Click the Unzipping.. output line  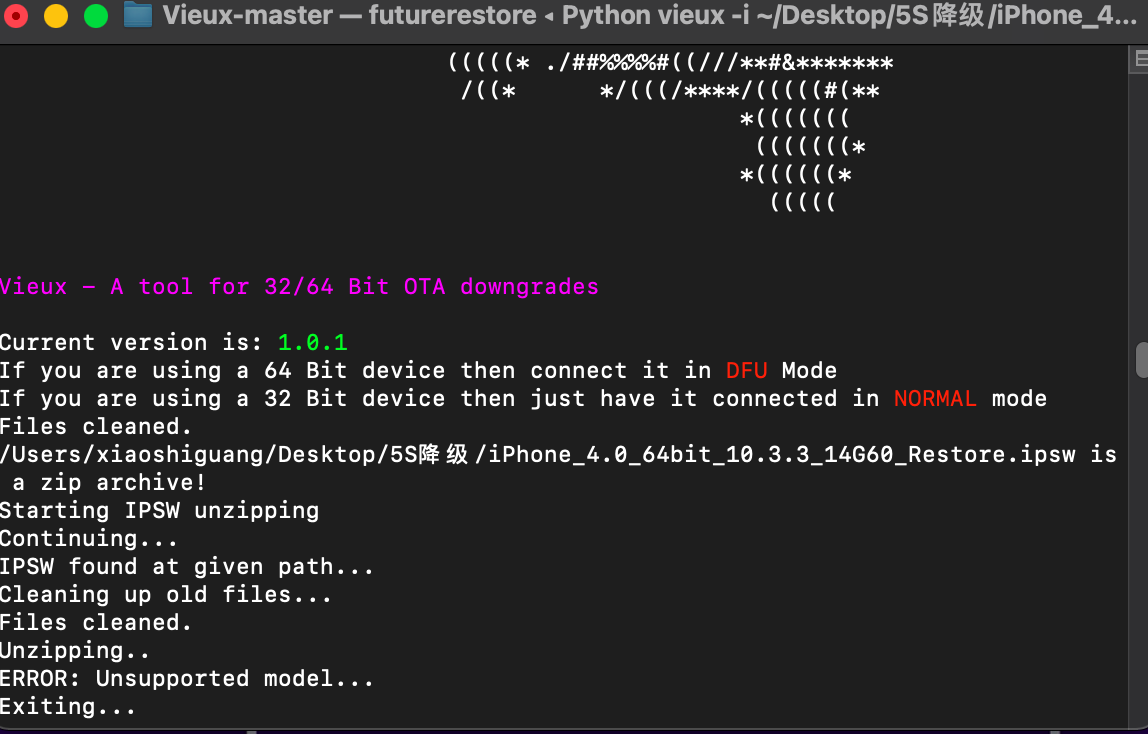tap(75, 651)
